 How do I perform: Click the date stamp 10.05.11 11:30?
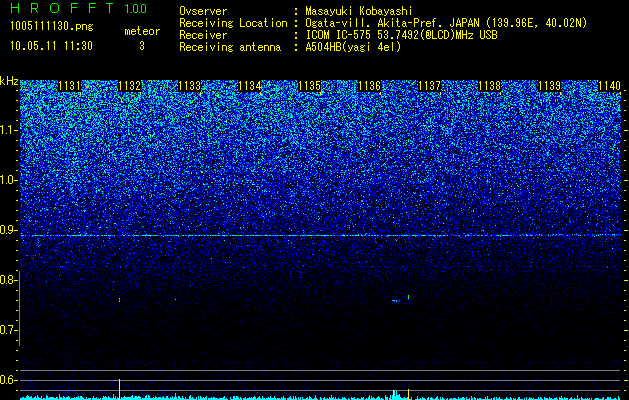point(51,46)
